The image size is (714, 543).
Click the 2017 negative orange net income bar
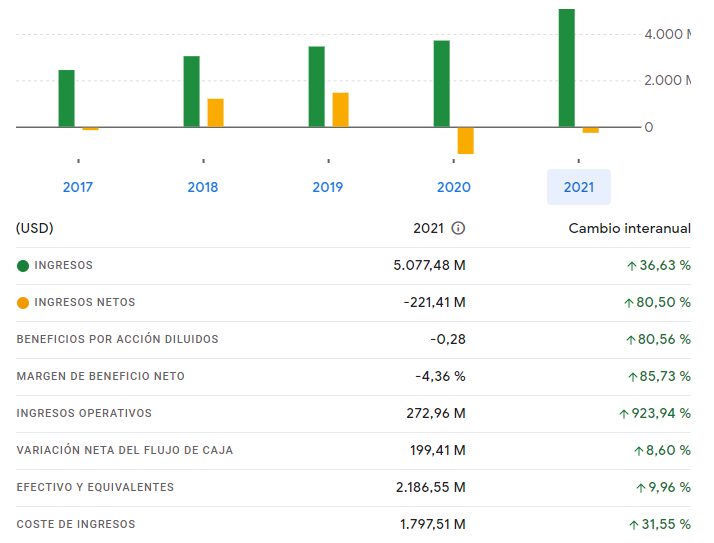(91, 129)
